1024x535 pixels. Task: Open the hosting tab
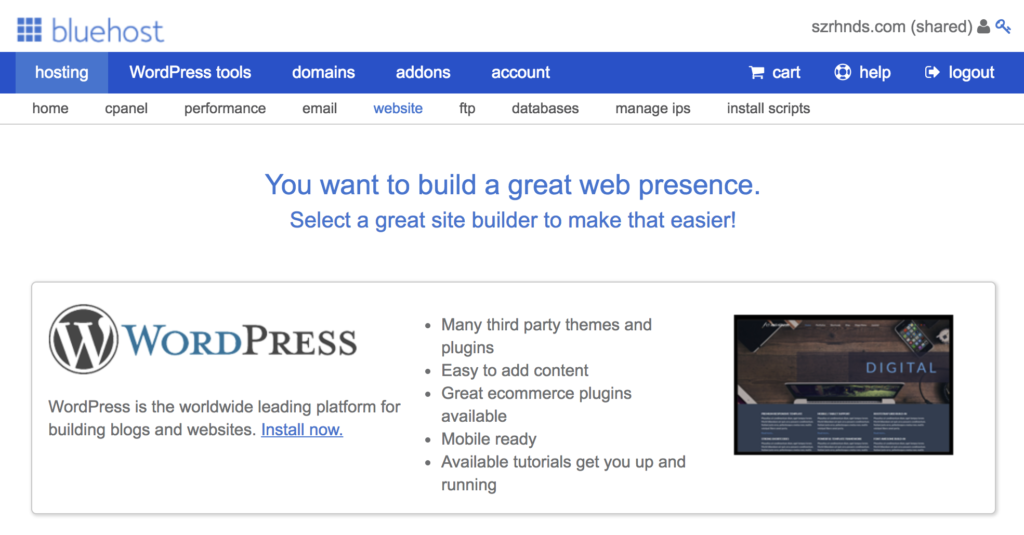pyautogui.click(x=62, y=73)
